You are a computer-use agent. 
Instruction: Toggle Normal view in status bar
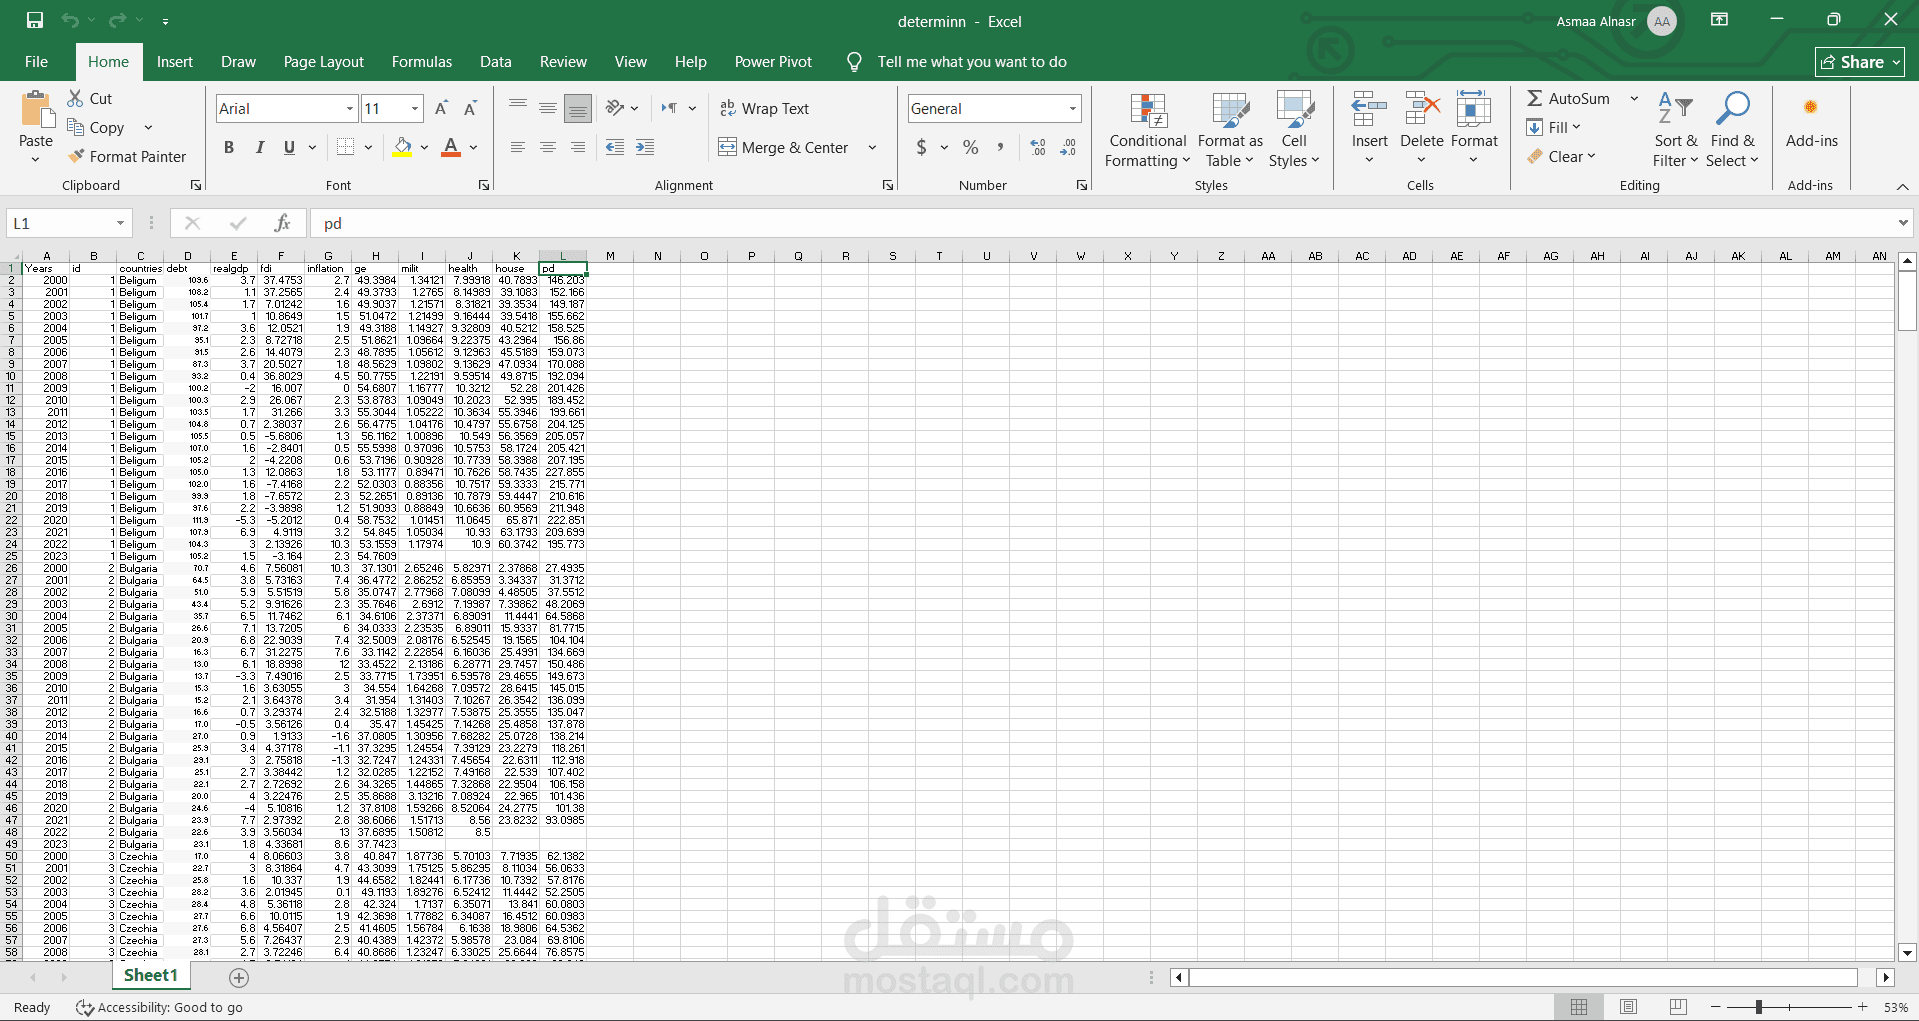[1579, 1007]
